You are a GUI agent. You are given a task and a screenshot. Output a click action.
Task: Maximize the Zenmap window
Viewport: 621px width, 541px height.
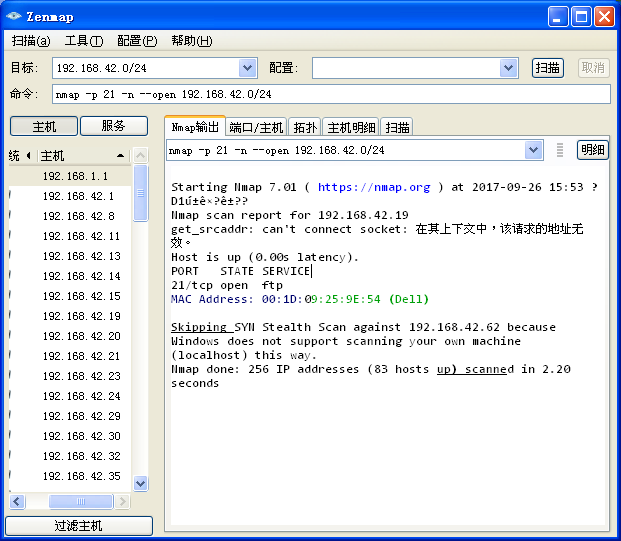(581, 17)
